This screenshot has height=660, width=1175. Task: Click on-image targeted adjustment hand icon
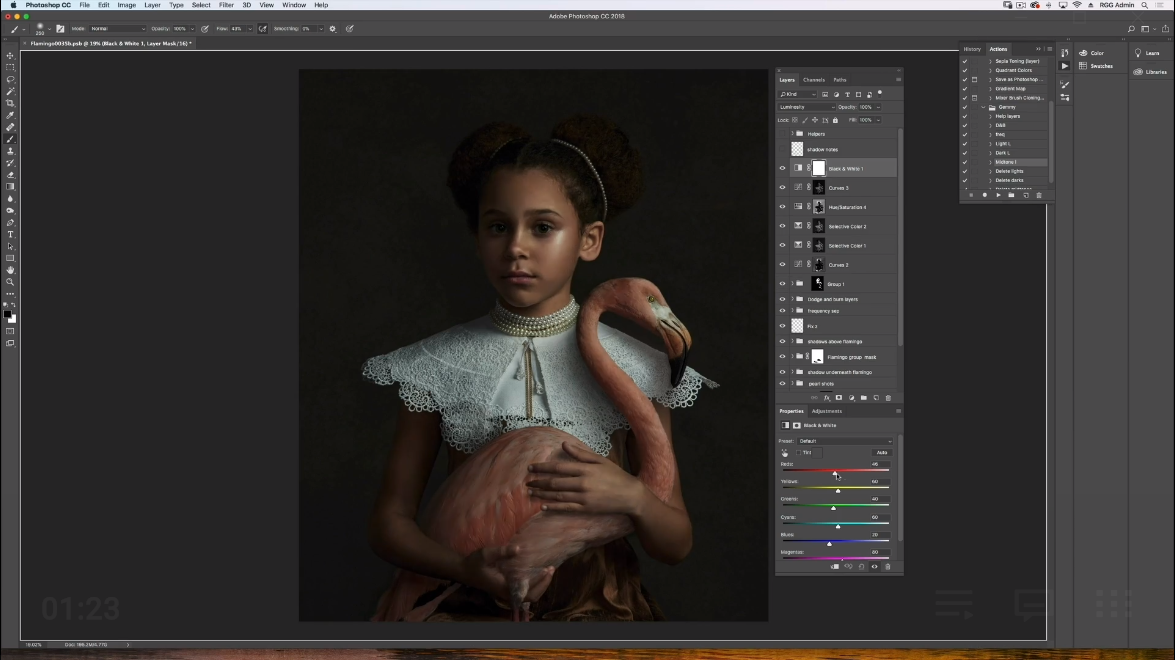click(785, 452)
